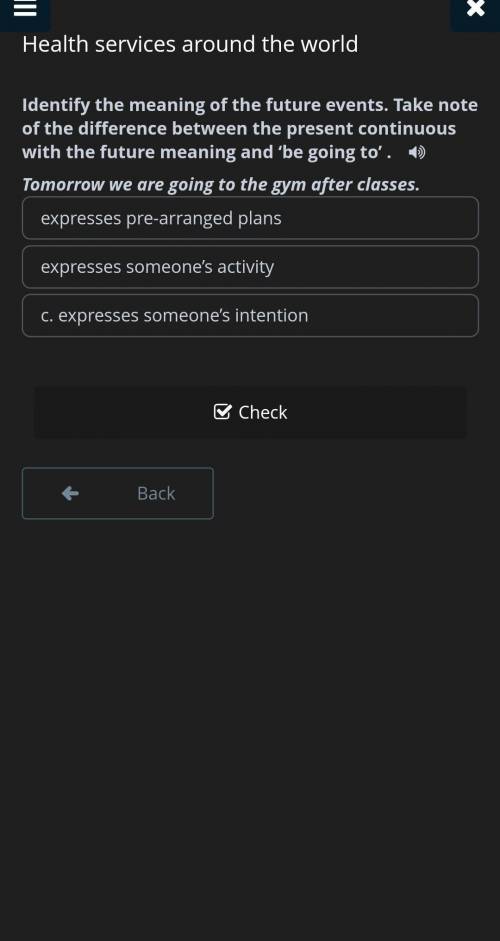Play the question audio speaker icon
The height and width of the screenshot is (941, 500).
pyautogui.click(x=417, y=152)
